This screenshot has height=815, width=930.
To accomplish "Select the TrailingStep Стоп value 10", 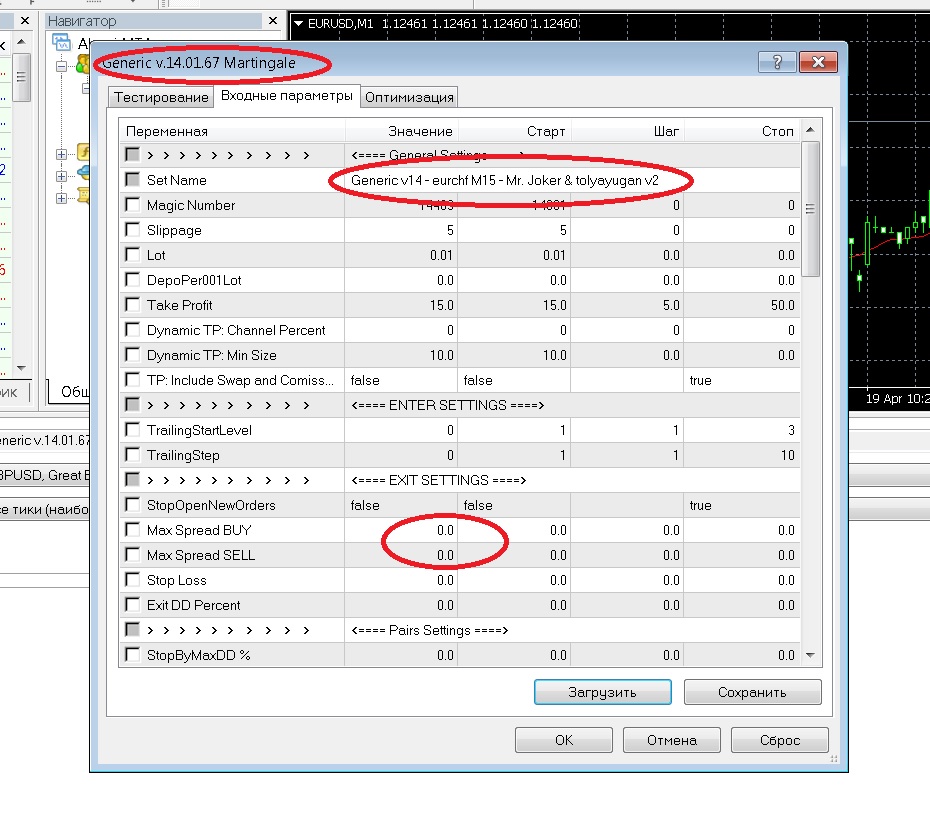I will point(741,455).
